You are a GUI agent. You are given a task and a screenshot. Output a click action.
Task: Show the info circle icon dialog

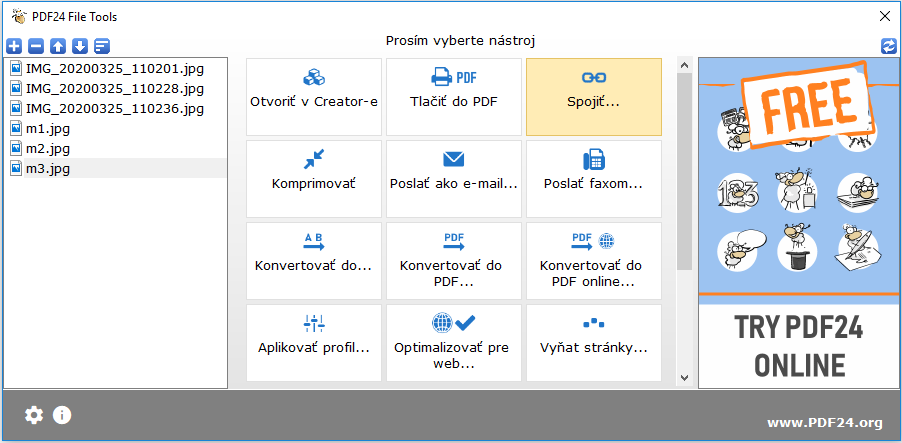[62, 415]
